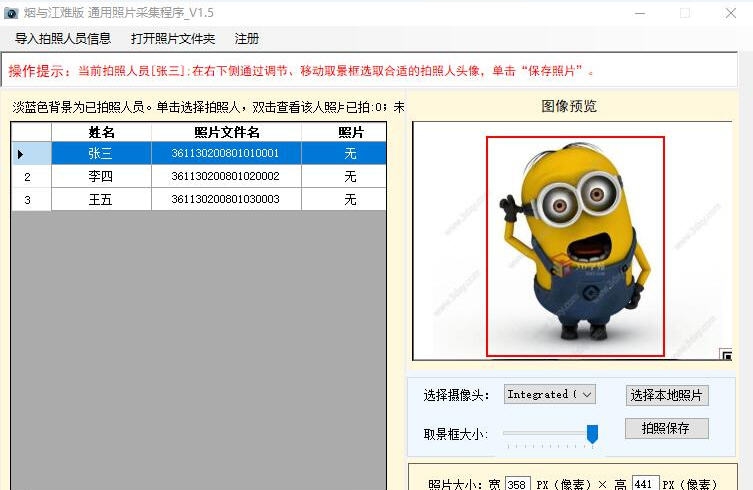
Task: Click the red crop frame in image preview
Action: pos(575,246)
